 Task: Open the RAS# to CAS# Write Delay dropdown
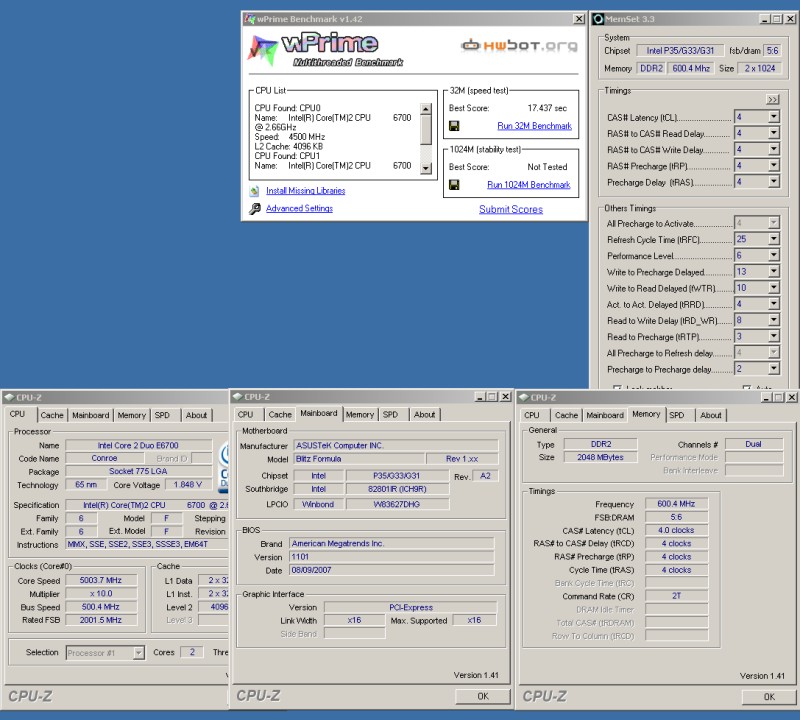coord(773,150)
